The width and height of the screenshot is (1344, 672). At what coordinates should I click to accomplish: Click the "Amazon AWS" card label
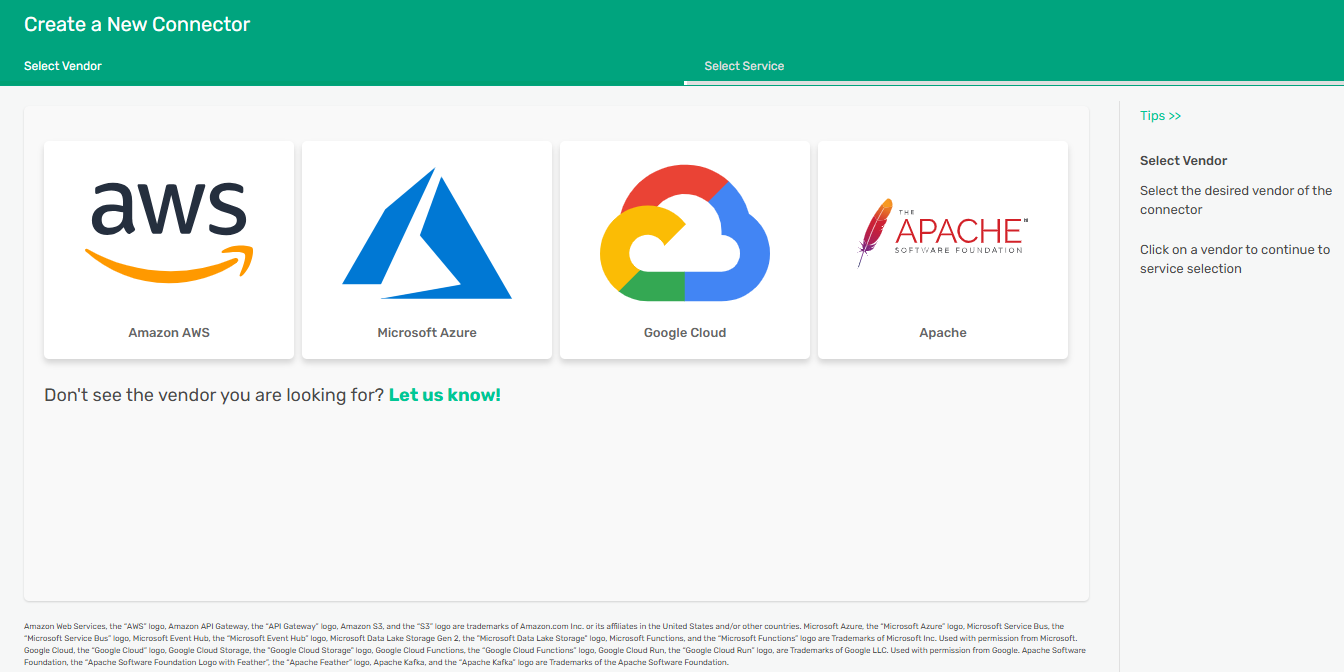(169, 333)
